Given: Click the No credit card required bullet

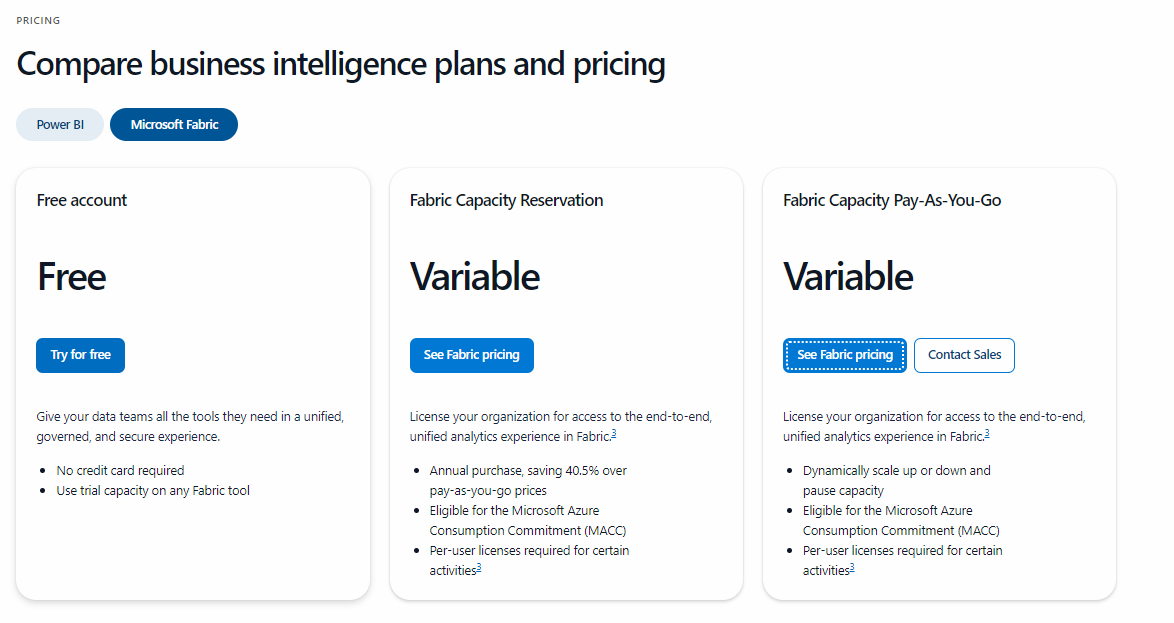Looking at the screenshot, I should pos(120,470).
